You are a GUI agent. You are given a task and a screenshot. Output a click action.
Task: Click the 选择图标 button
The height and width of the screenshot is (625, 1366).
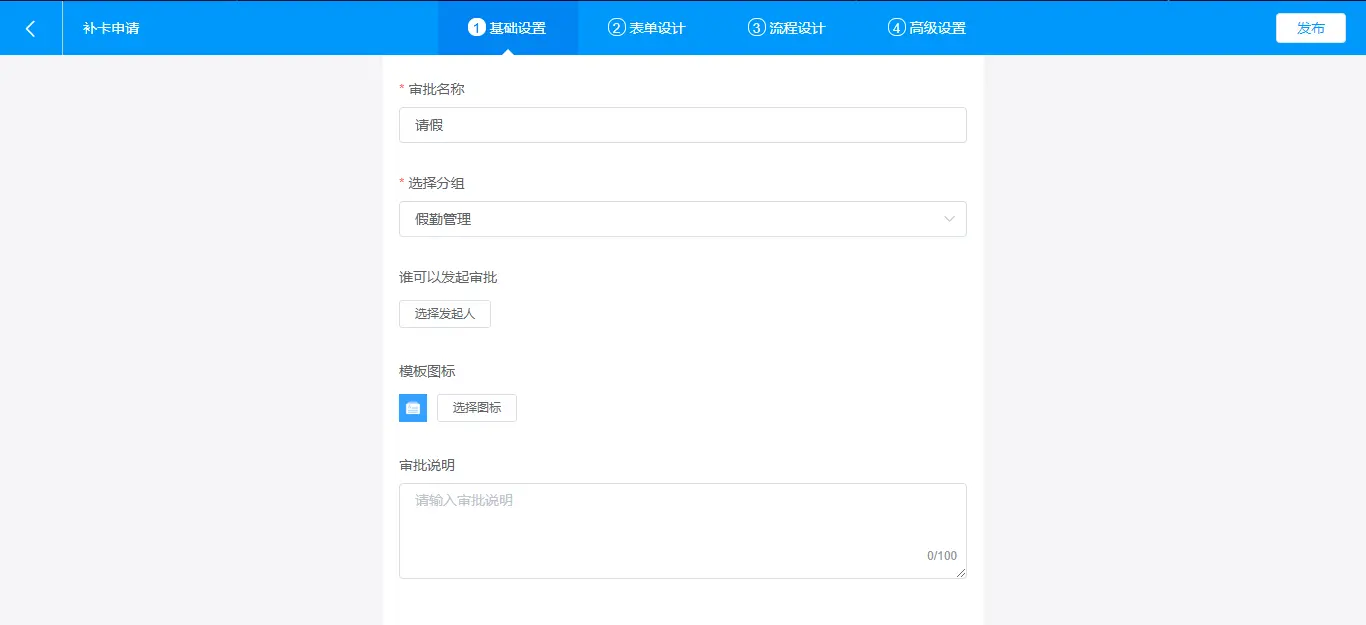coord(477,408)
